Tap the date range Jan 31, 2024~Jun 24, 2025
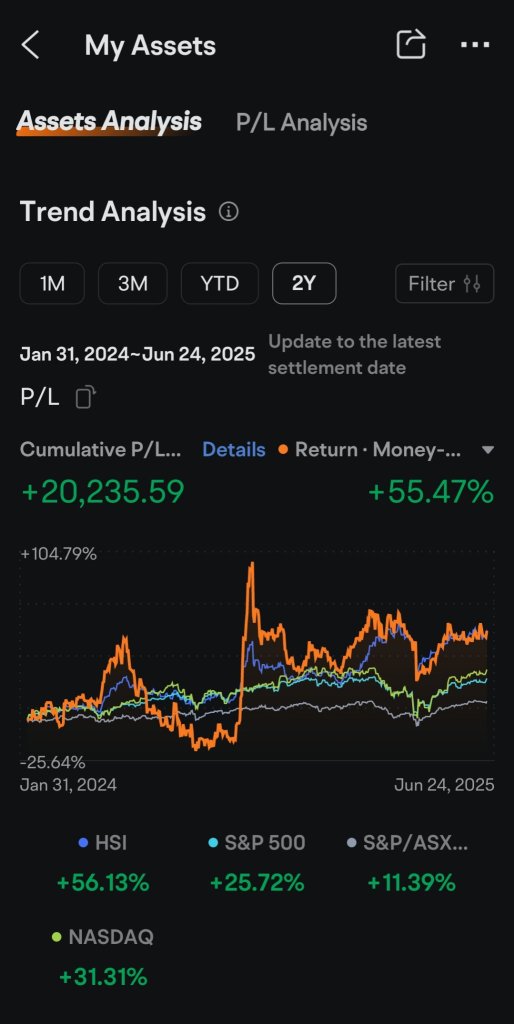The width and height of the screenshot is (514, 1024). coord(137,354)
